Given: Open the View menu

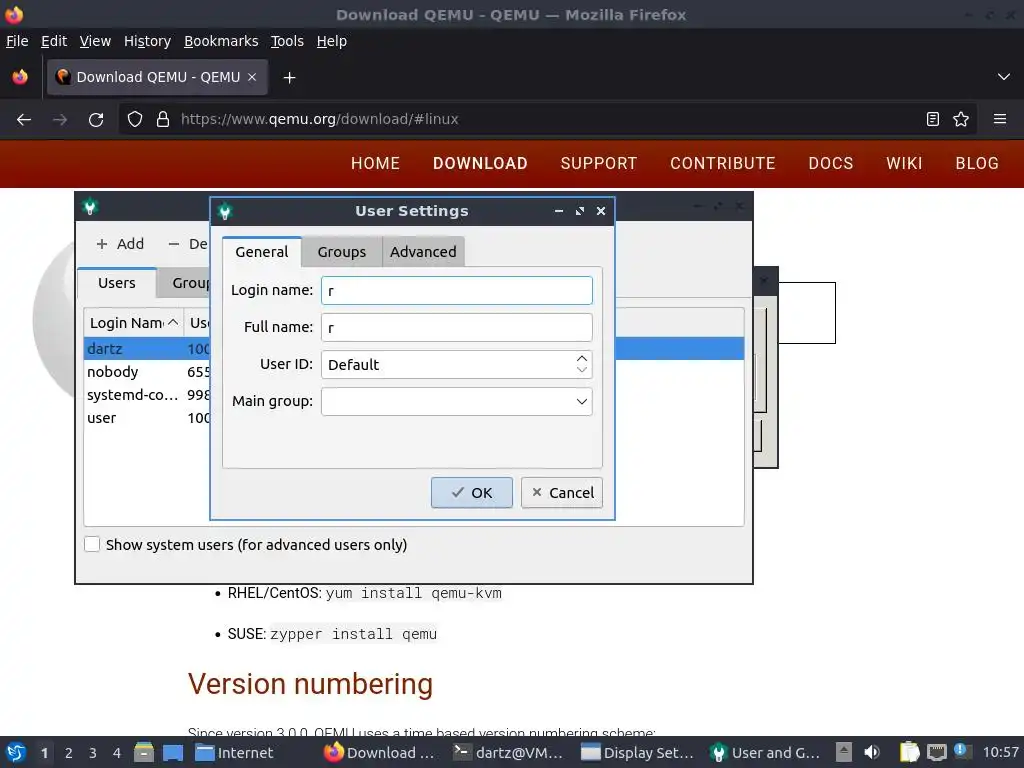Looking at the screenshot, I should point(95,41).
